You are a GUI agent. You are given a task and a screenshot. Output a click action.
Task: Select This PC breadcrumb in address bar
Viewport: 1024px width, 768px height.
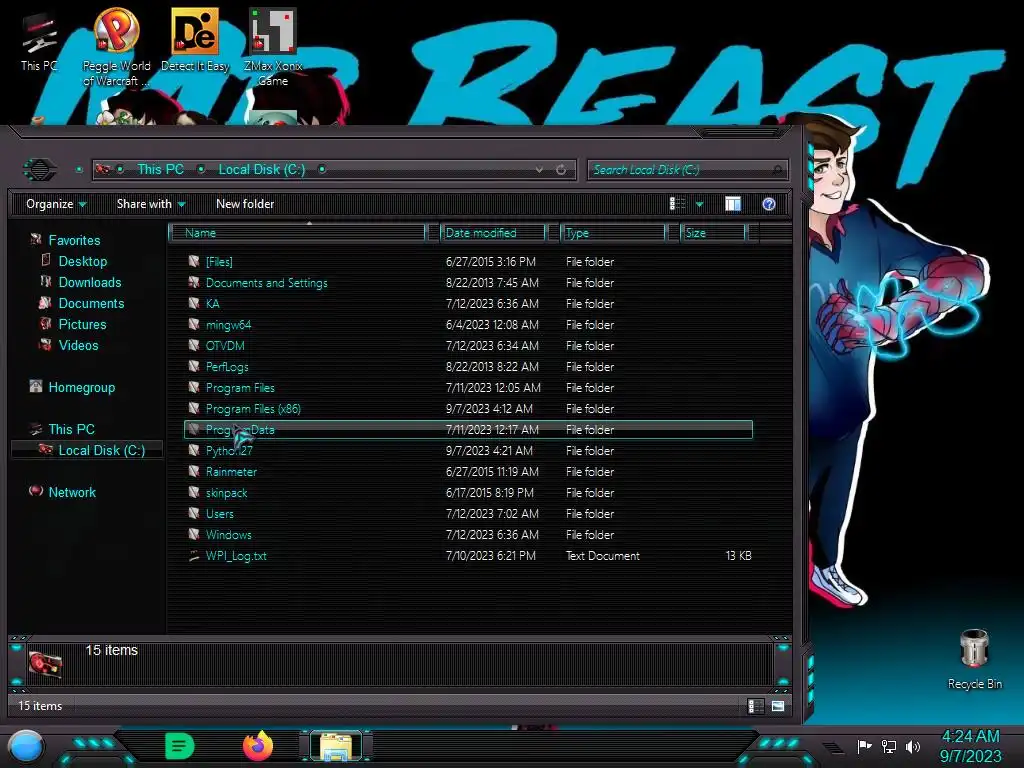tap(160, 170)
